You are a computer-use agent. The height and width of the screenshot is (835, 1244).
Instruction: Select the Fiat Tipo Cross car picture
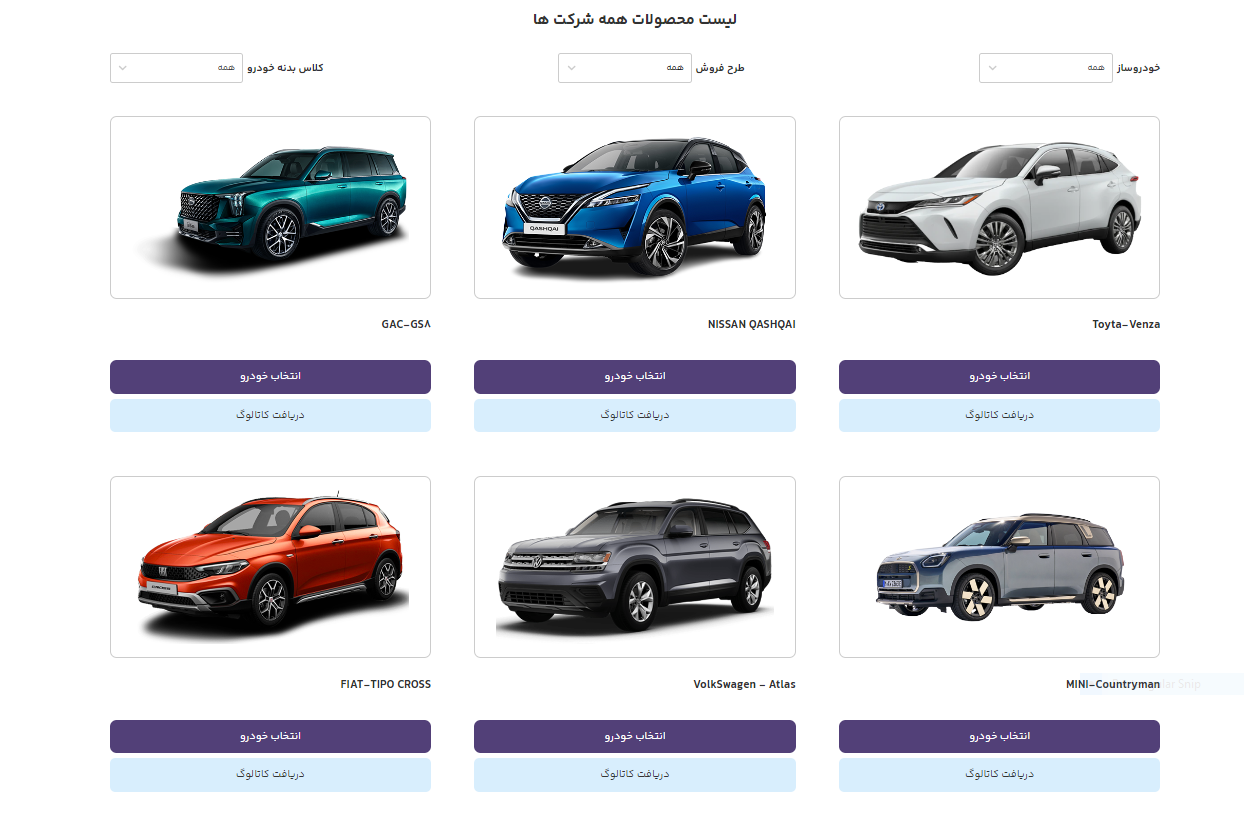[x=270, y=567]
